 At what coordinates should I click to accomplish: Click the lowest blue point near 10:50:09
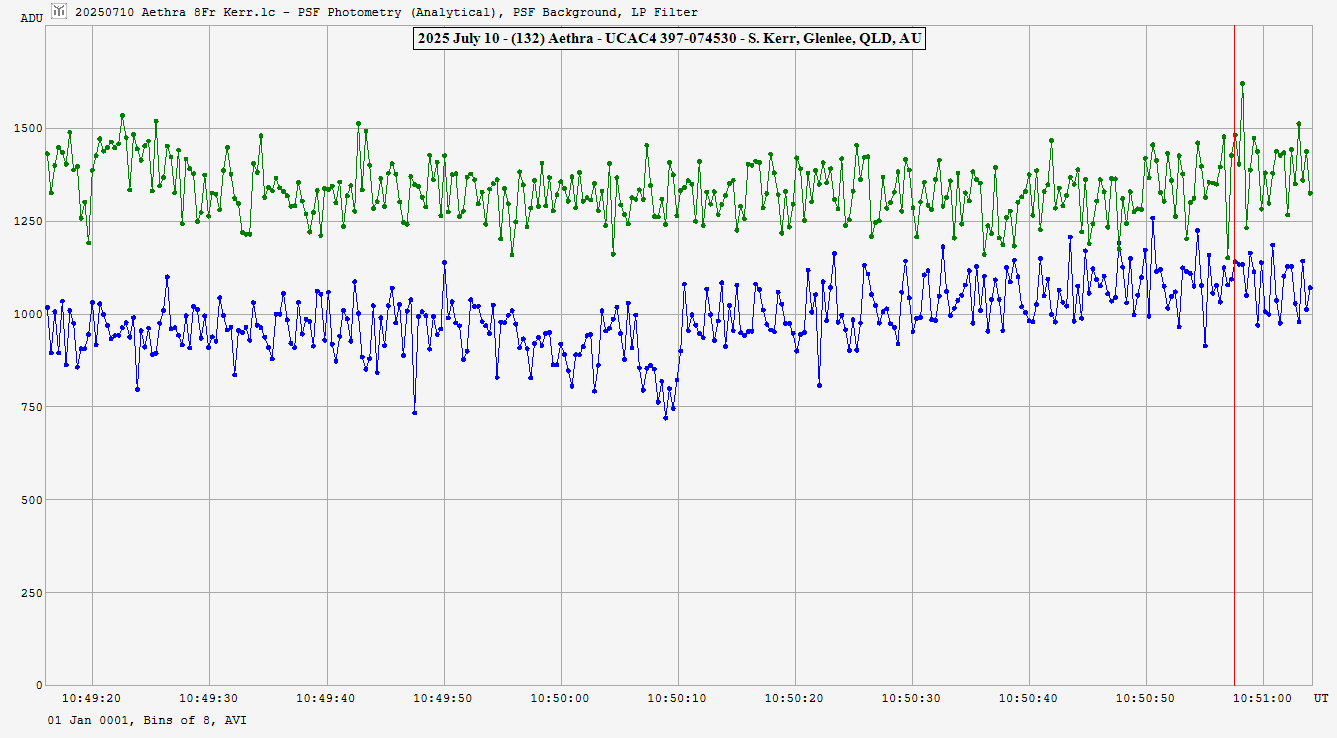coord(665,417)
